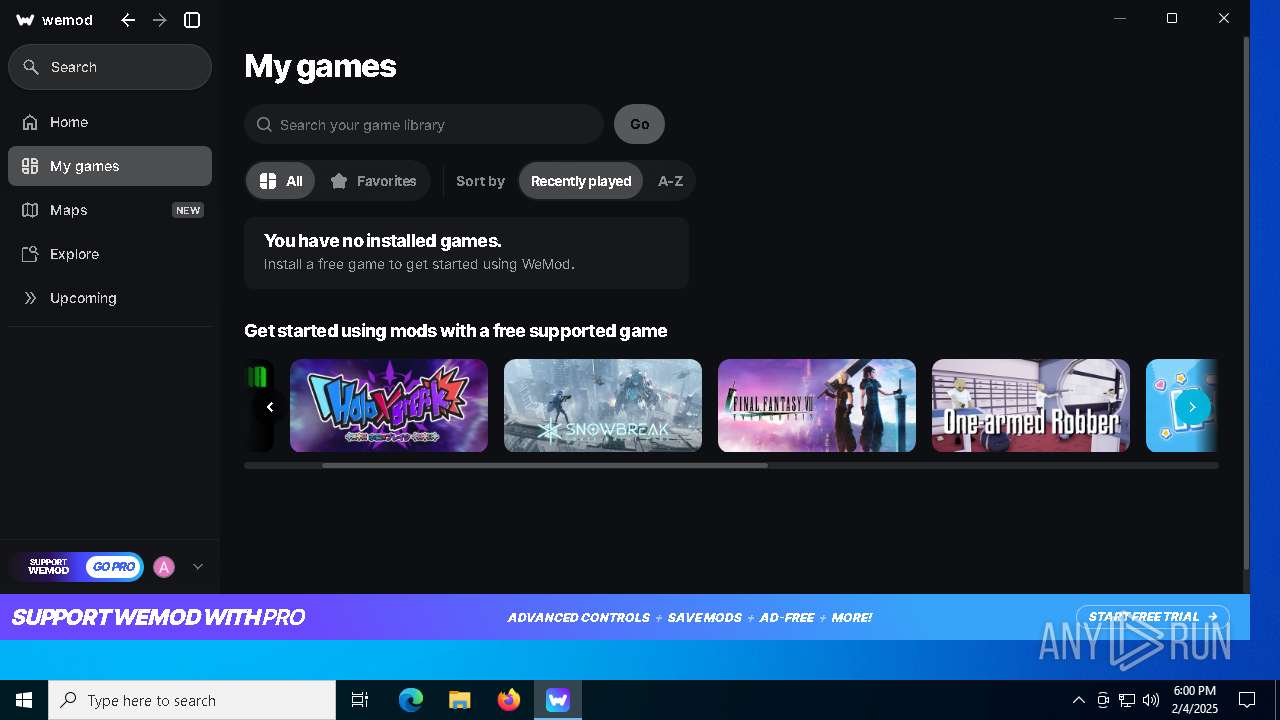Screen dimensions: 1280x720
Task: Expand the account dropdown chevron
Action: tap(198, 567)
